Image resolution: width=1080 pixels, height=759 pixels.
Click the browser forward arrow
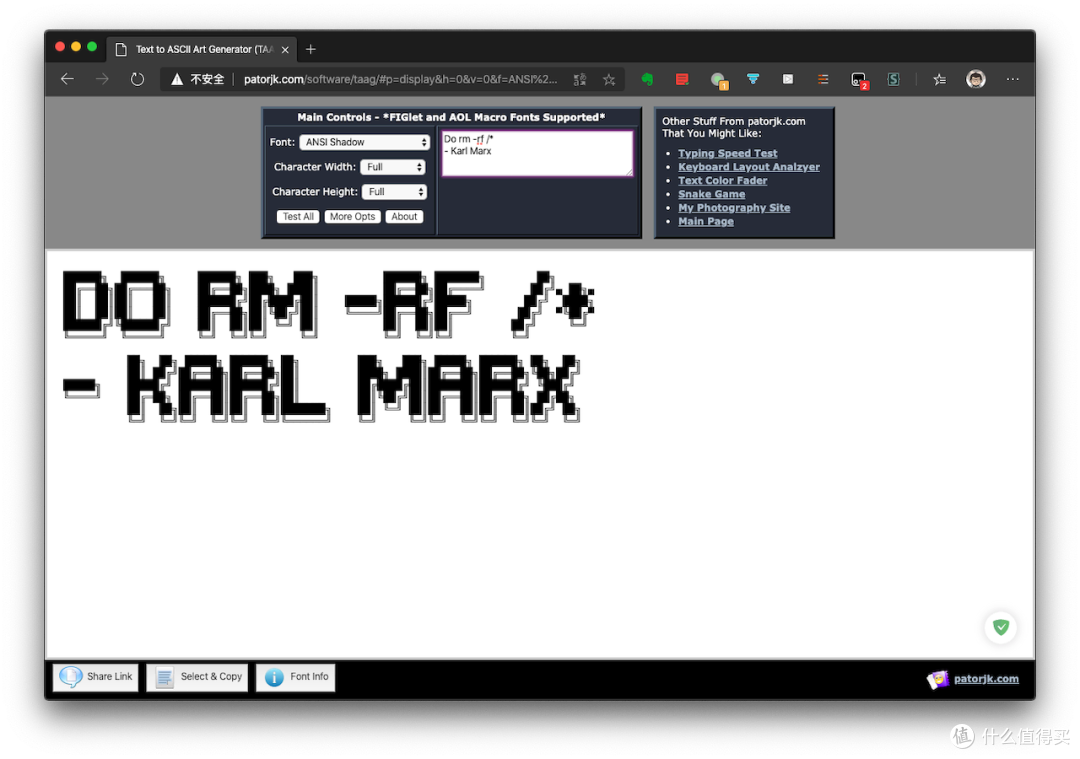click(102, 79)
